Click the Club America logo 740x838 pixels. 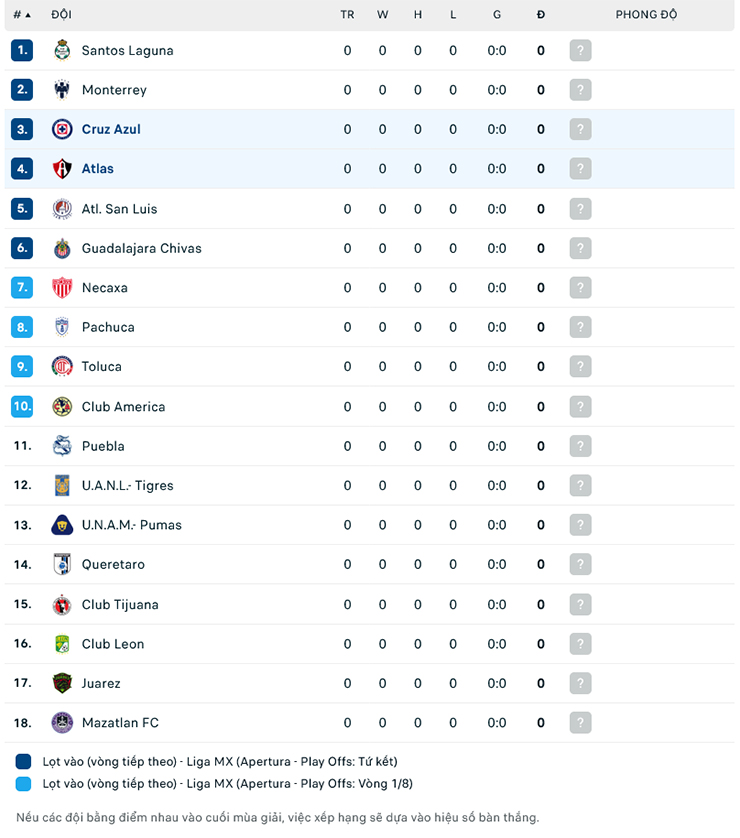click(62, 407)
